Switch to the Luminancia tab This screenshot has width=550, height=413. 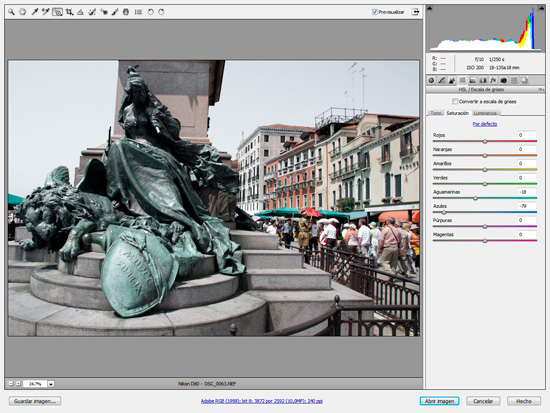(x=485, y=113)
